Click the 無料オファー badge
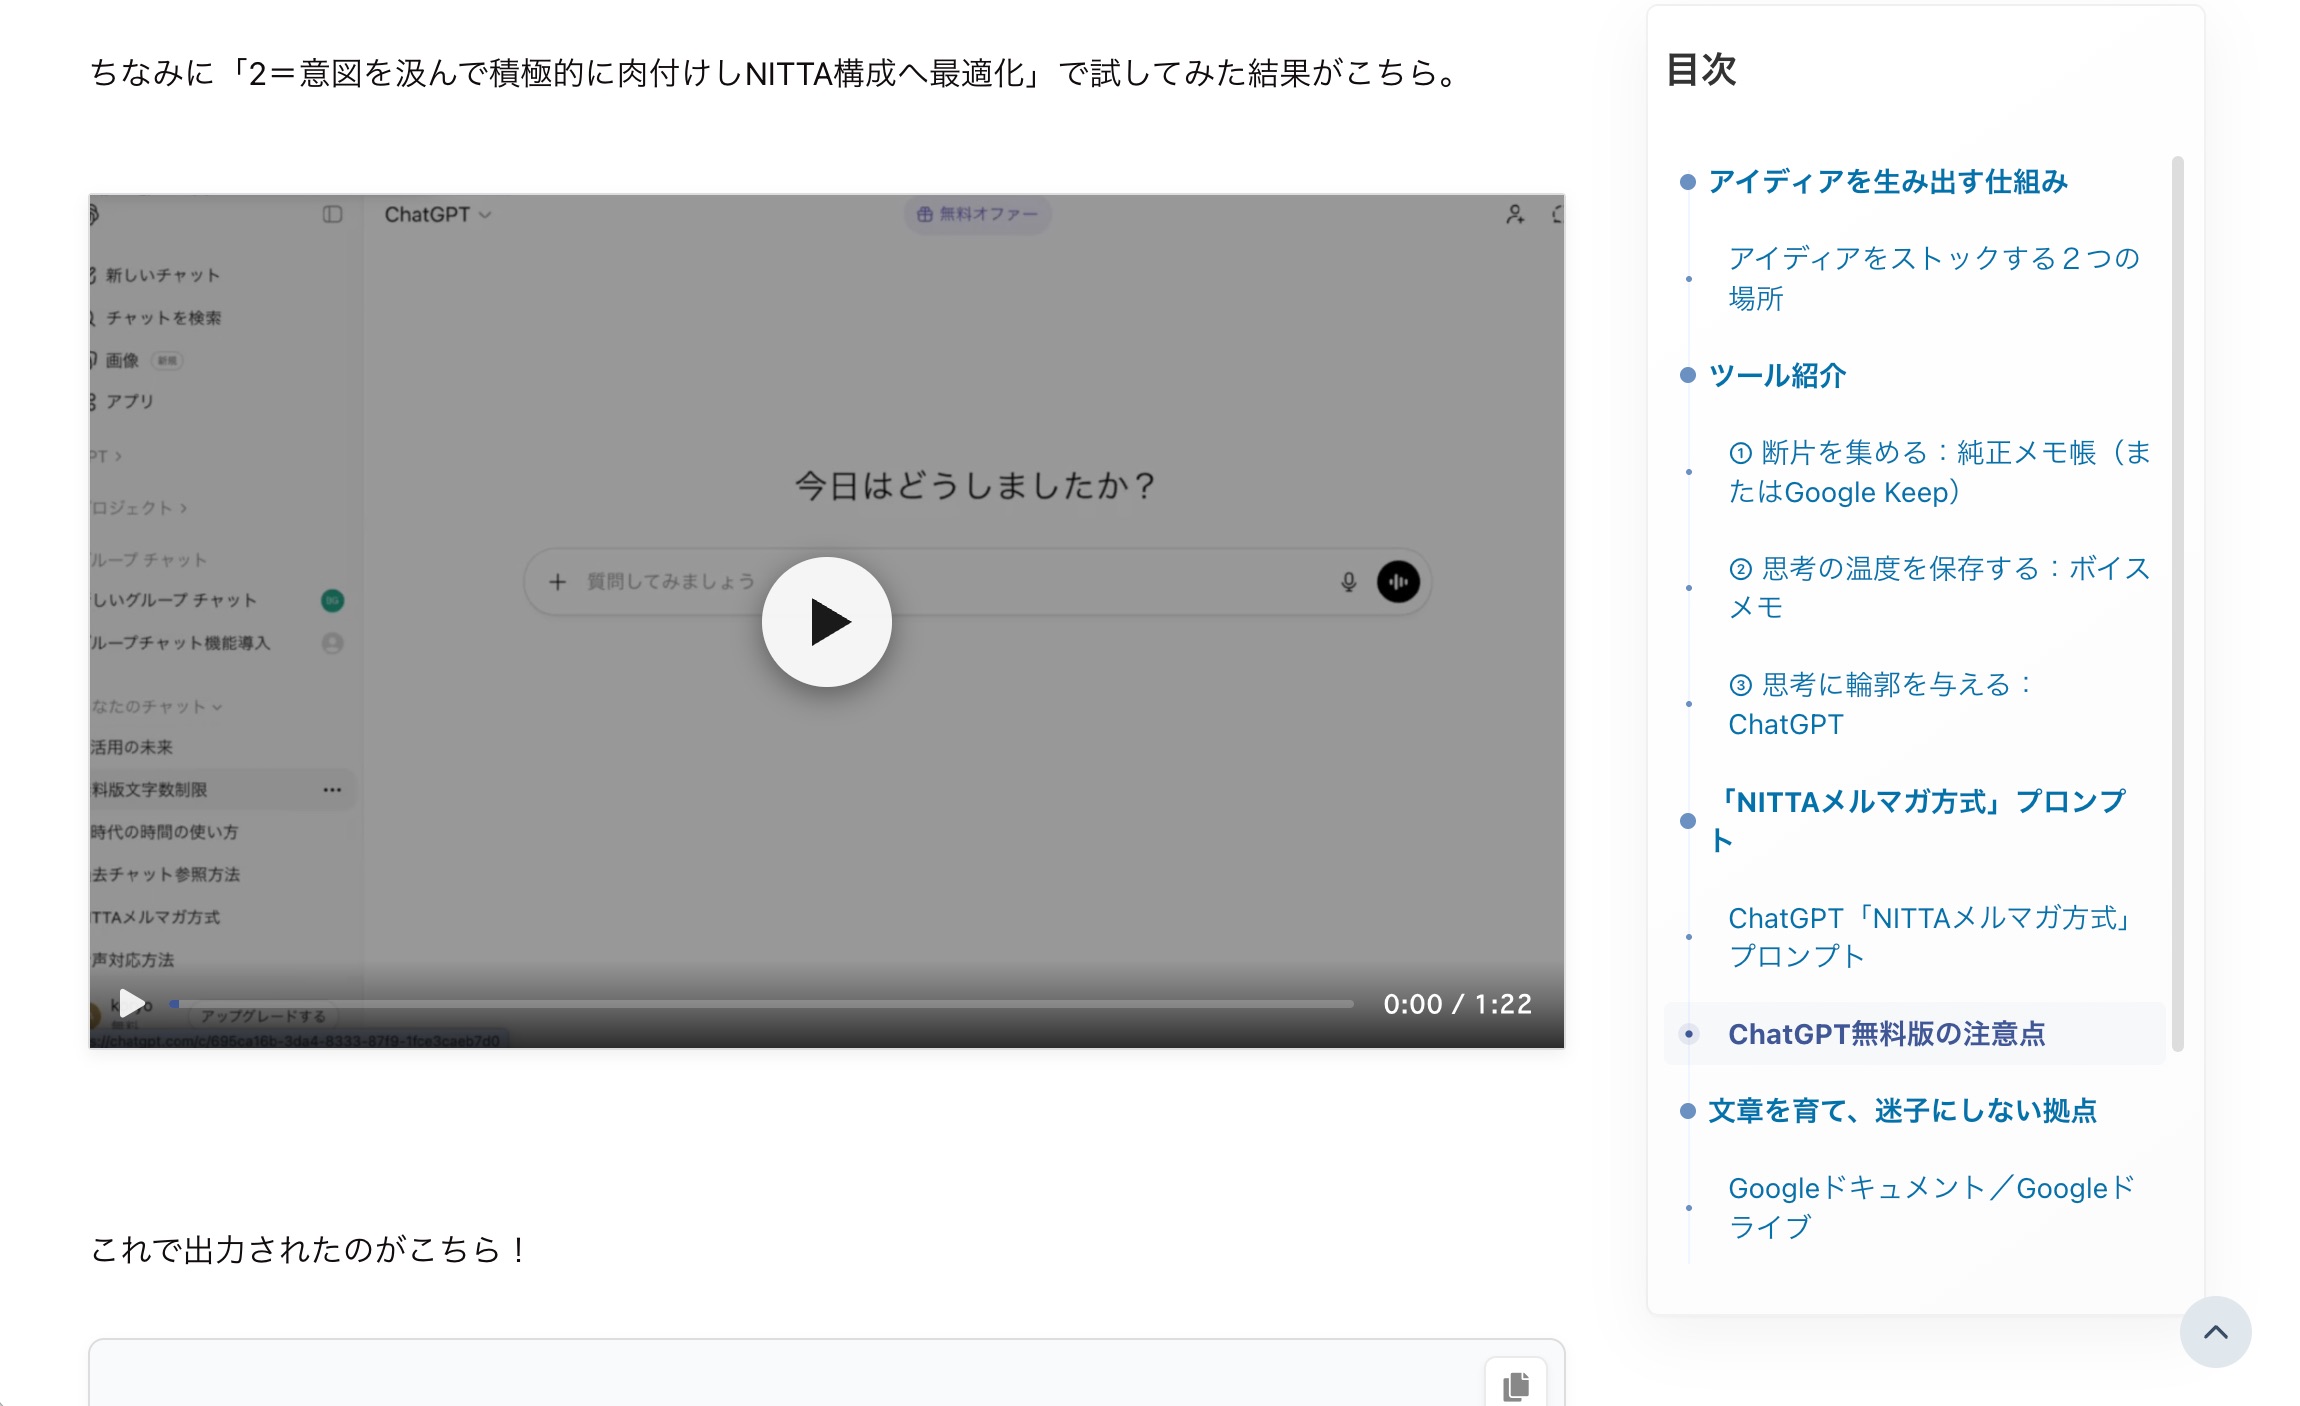This screenshot has height=1406, width=2300. [977, 214]
